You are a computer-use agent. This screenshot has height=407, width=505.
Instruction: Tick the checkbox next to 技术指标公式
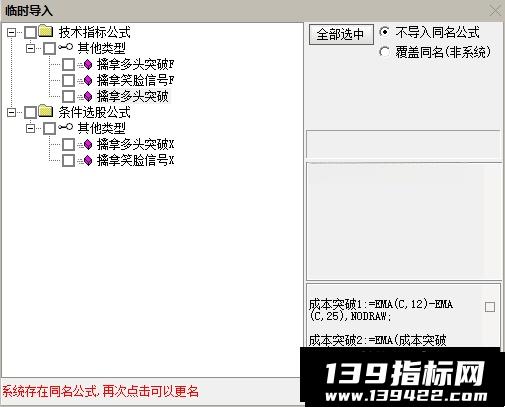pyautogui.click(x=30, y=32)
